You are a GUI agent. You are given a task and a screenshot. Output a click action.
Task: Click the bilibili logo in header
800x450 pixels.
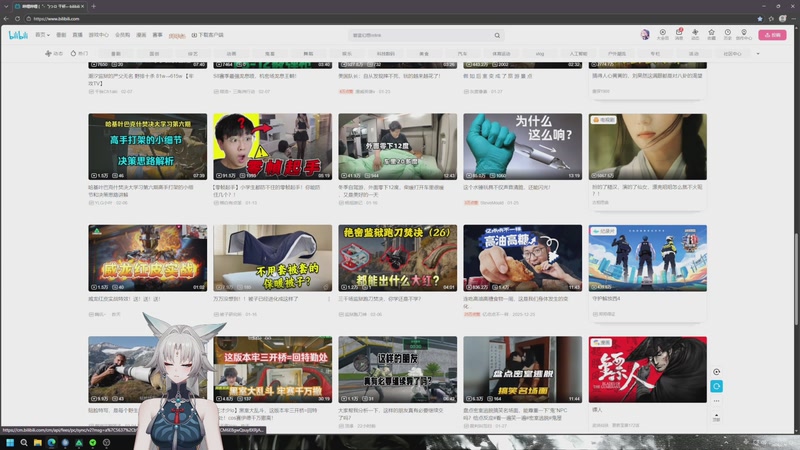(x=18, y=35)
